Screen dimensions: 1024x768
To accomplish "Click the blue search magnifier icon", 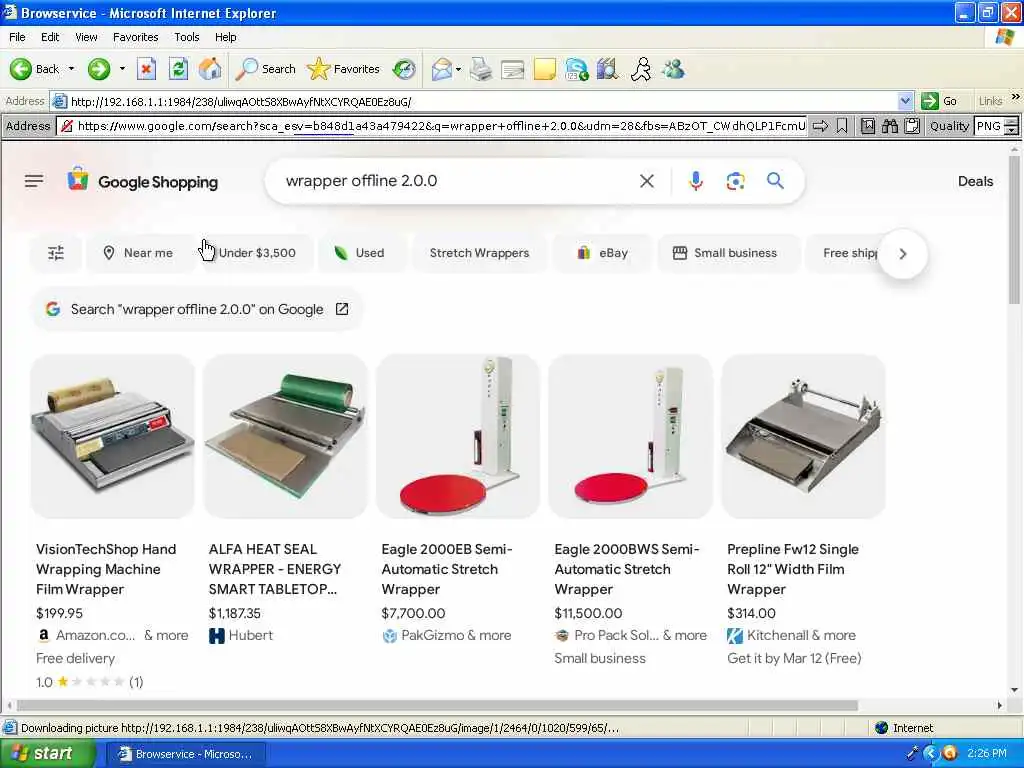I will (x=775, y=181).
